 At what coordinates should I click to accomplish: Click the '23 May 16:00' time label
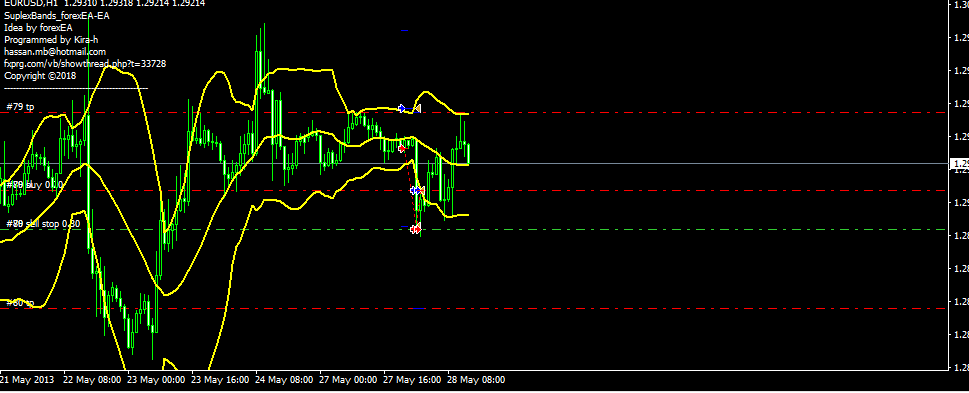(x=221, y=379)
